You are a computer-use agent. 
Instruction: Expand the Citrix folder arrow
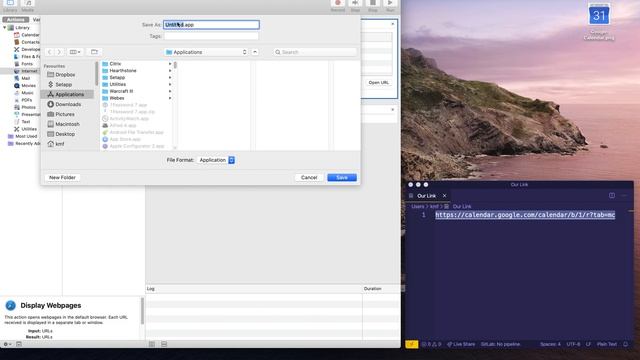pos(170,64)
